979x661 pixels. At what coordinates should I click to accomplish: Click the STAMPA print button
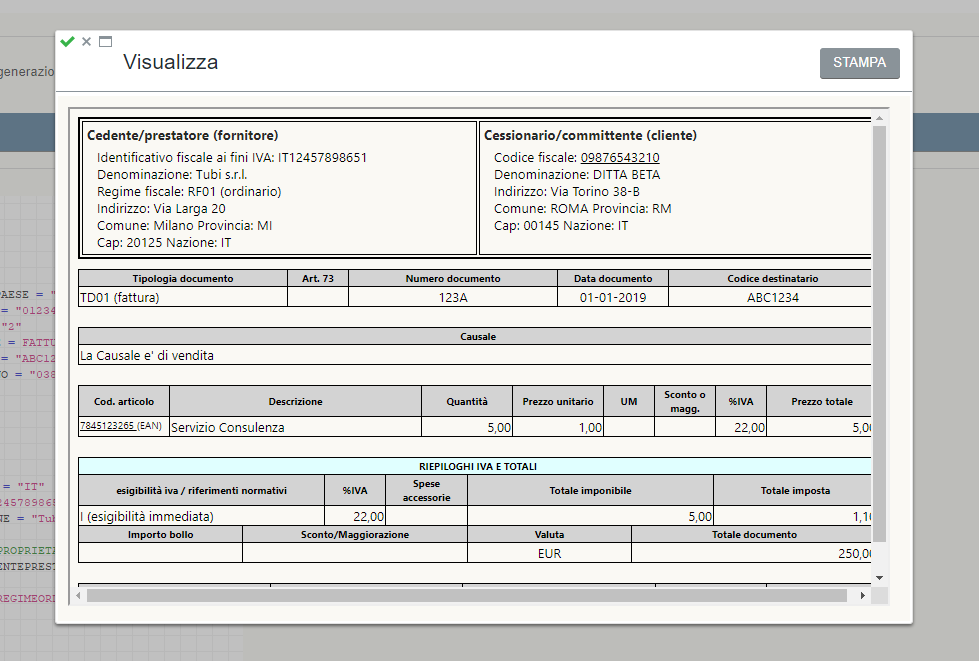[x=859, y=63]
